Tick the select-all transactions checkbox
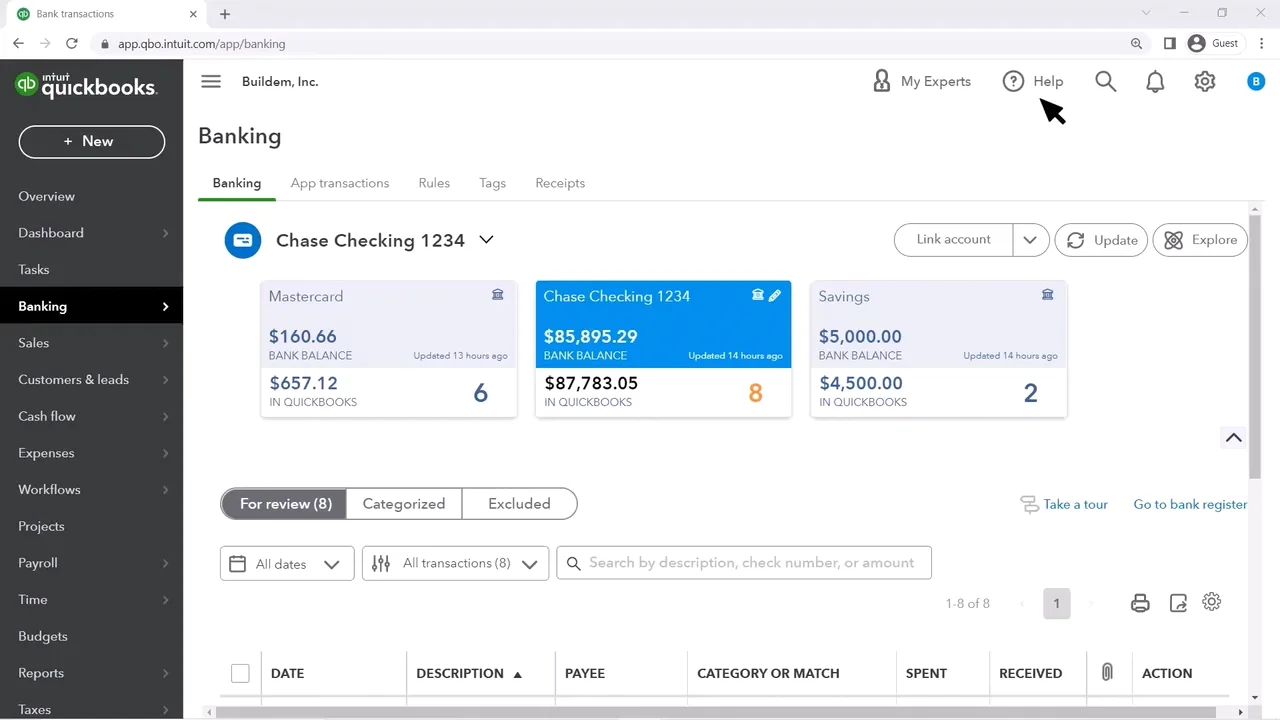The image size is (1280, 720). (x=240, y=673)
